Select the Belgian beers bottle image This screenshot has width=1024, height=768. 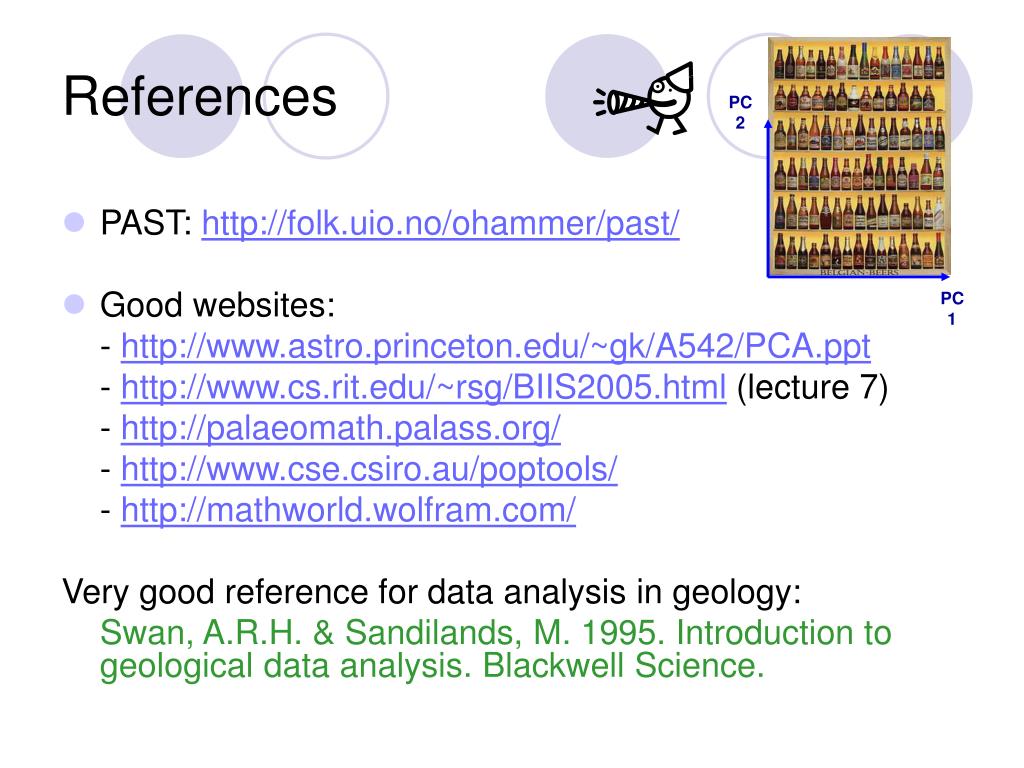click(x=859, y=156)
